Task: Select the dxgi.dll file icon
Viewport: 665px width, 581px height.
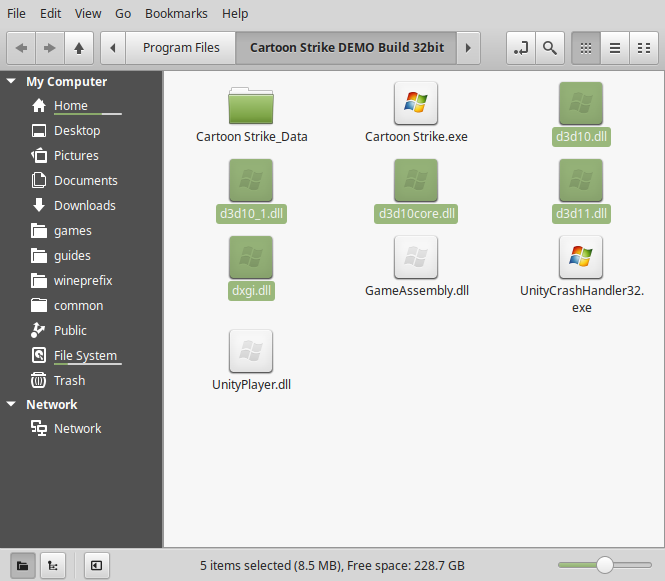Action: [x=251, y=257]
